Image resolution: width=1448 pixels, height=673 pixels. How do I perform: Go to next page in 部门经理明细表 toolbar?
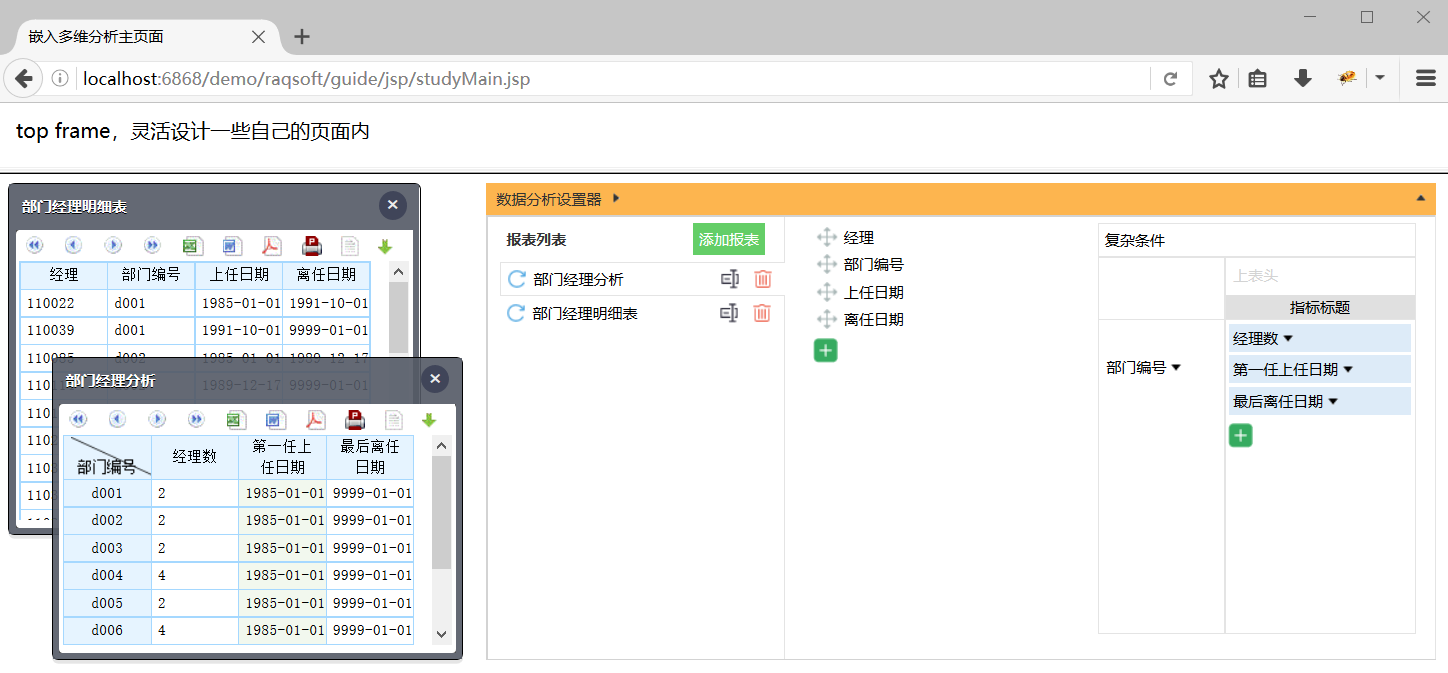tap(113, 245)
